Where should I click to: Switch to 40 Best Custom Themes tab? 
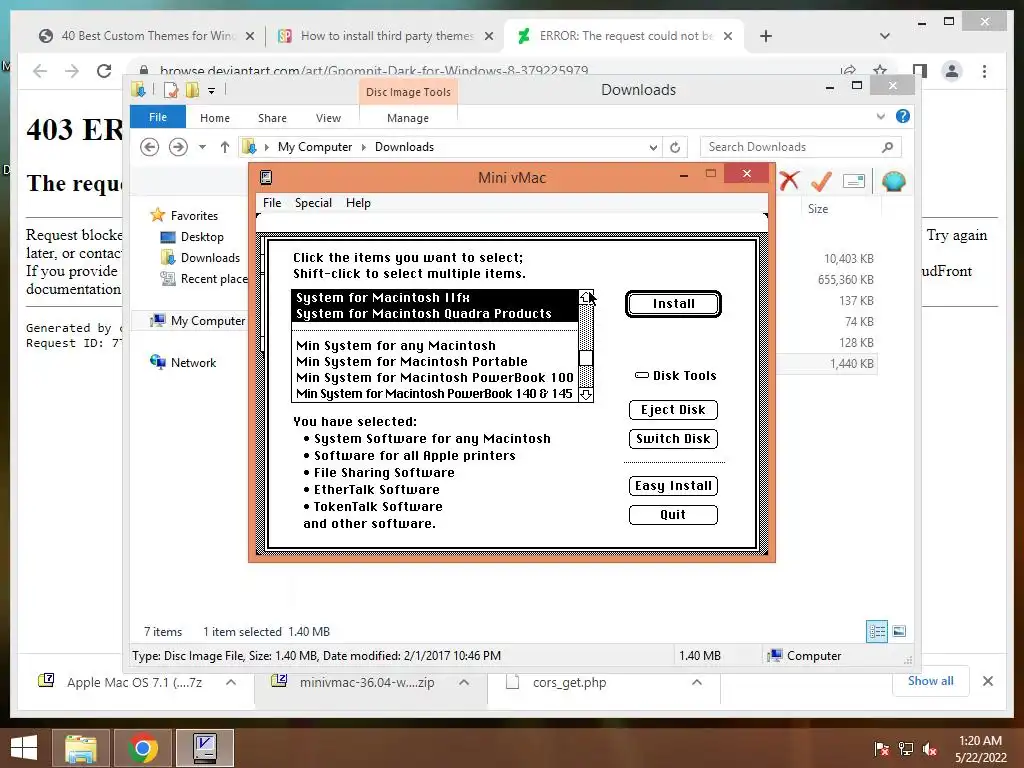point(147,36)
